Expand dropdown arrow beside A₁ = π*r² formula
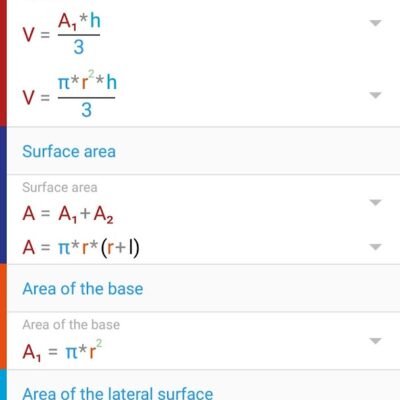Screen dimensions: 400x400 (375, 341)
